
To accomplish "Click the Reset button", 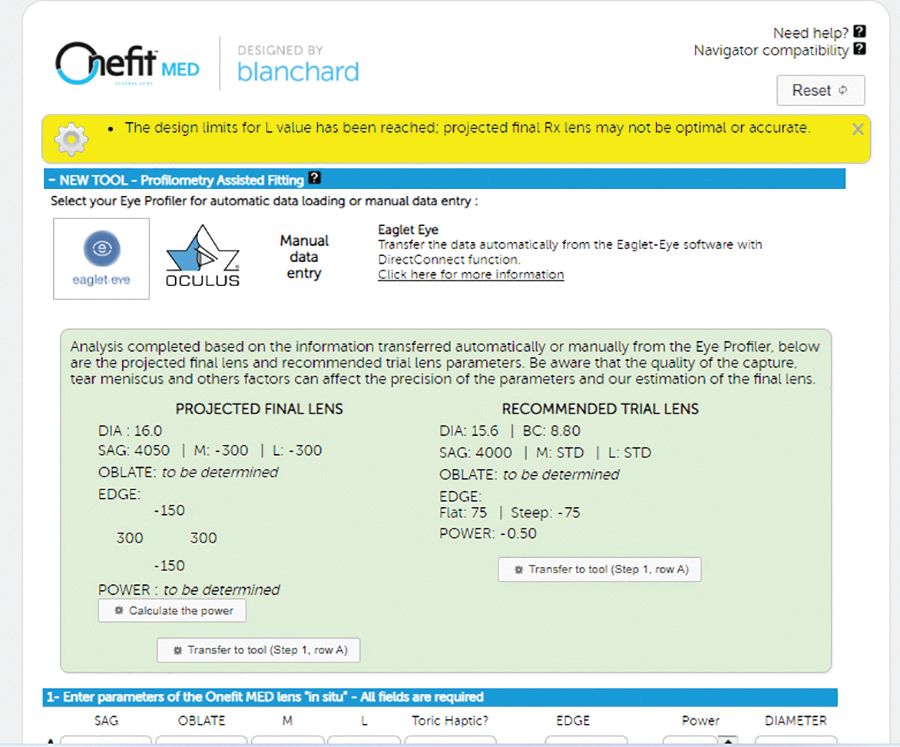I will tap(820, 90).
